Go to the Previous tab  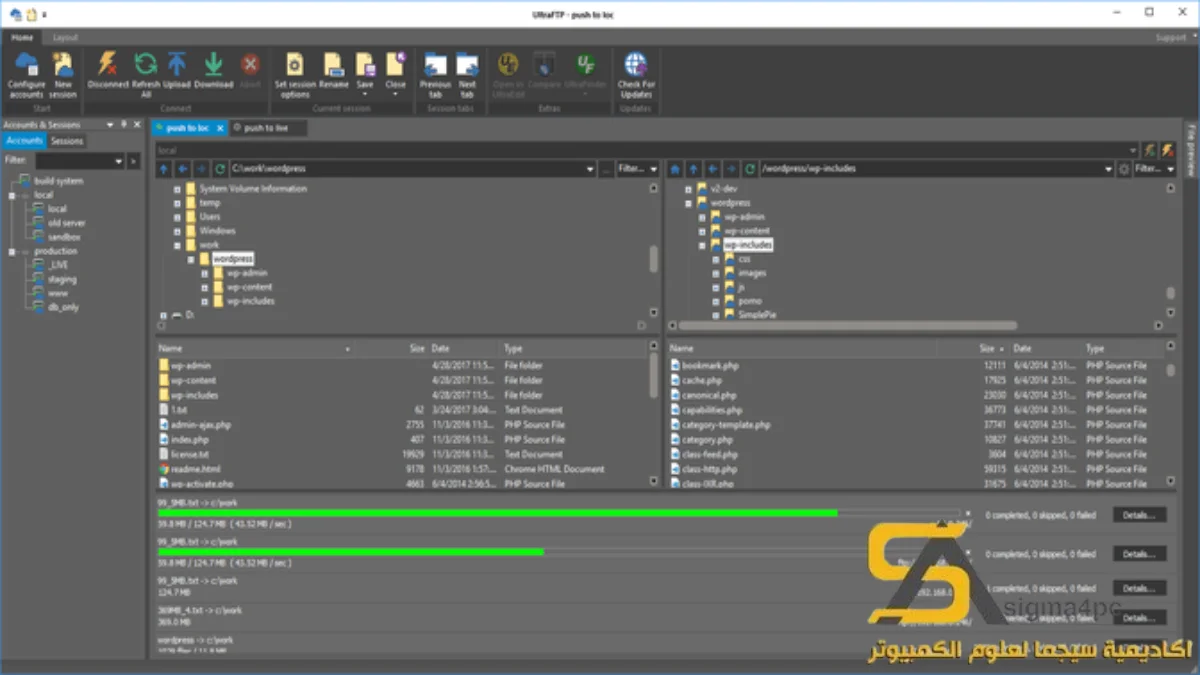click(x=435, y=75)
